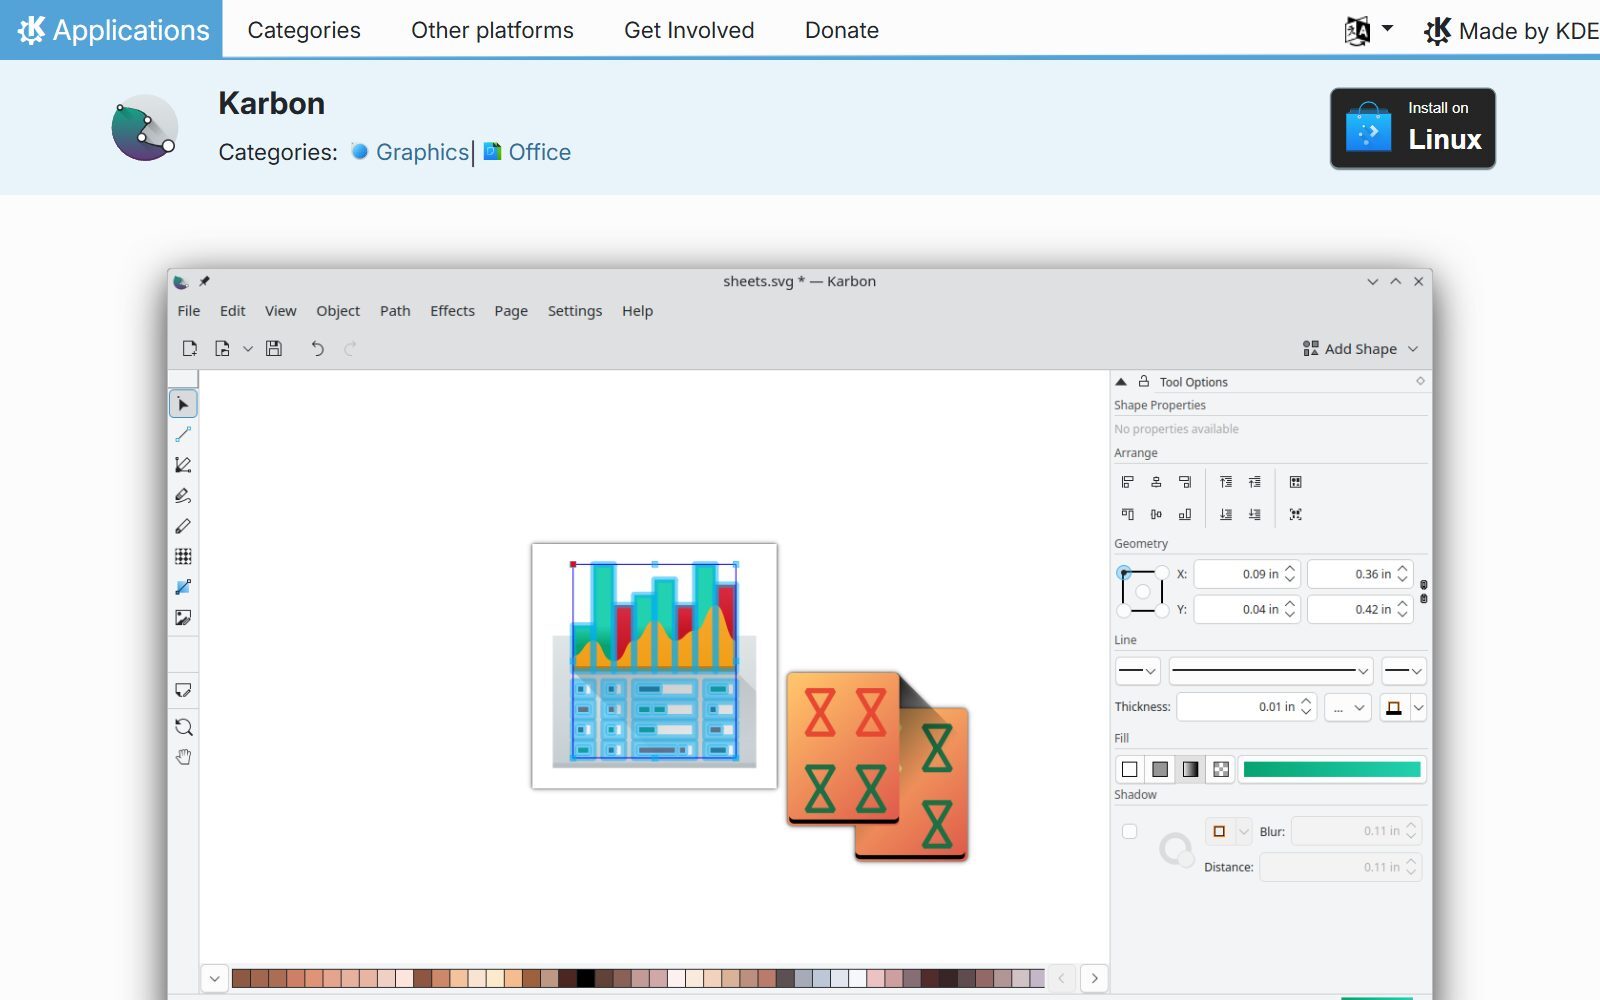Click the Tool Options lock icon
1600x1000 pixels.
1144,381
